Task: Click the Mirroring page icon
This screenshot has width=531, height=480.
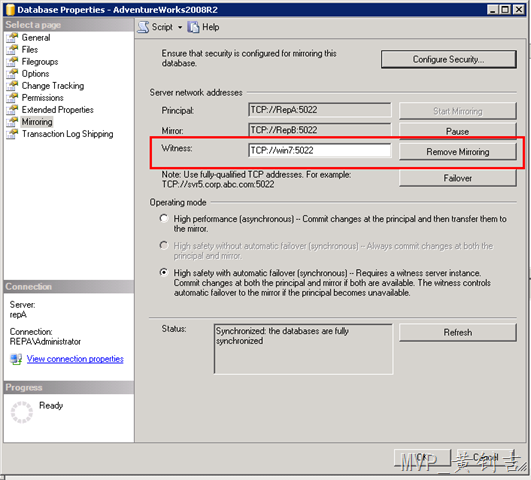Action: click(x=12, y=122)
